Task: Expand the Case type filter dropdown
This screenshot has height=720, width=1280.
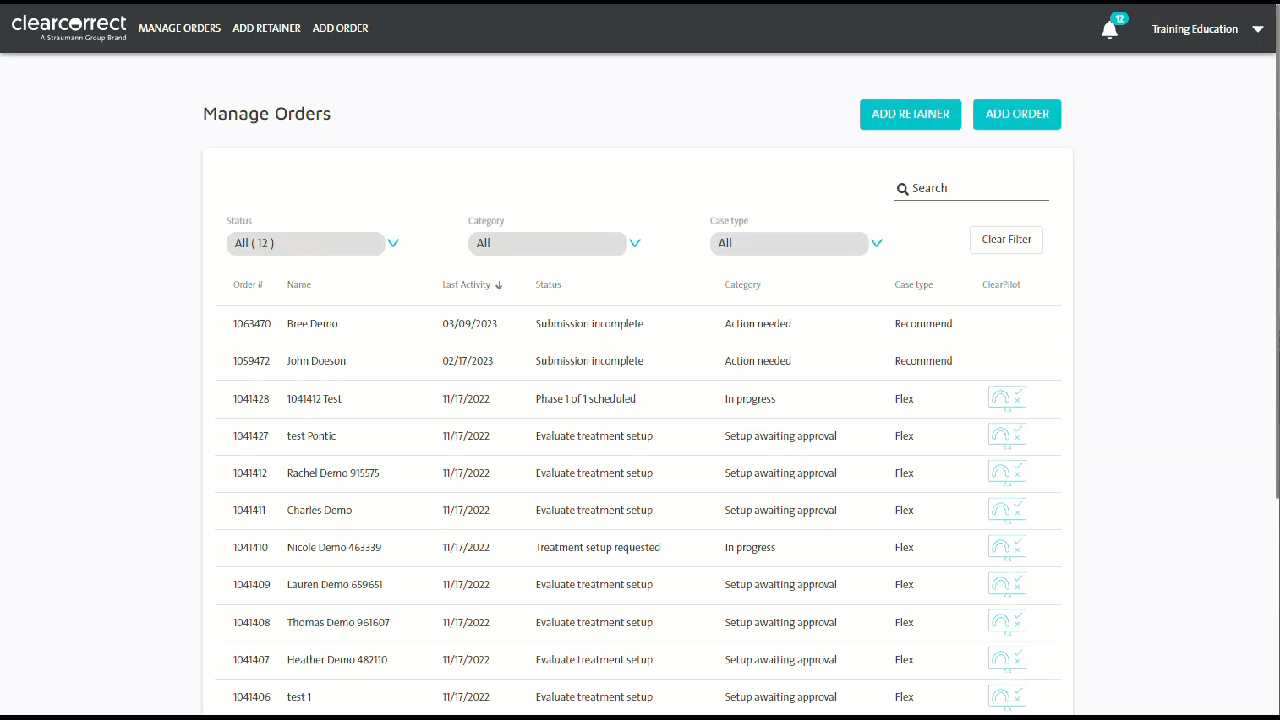Action: coord(877,243)
